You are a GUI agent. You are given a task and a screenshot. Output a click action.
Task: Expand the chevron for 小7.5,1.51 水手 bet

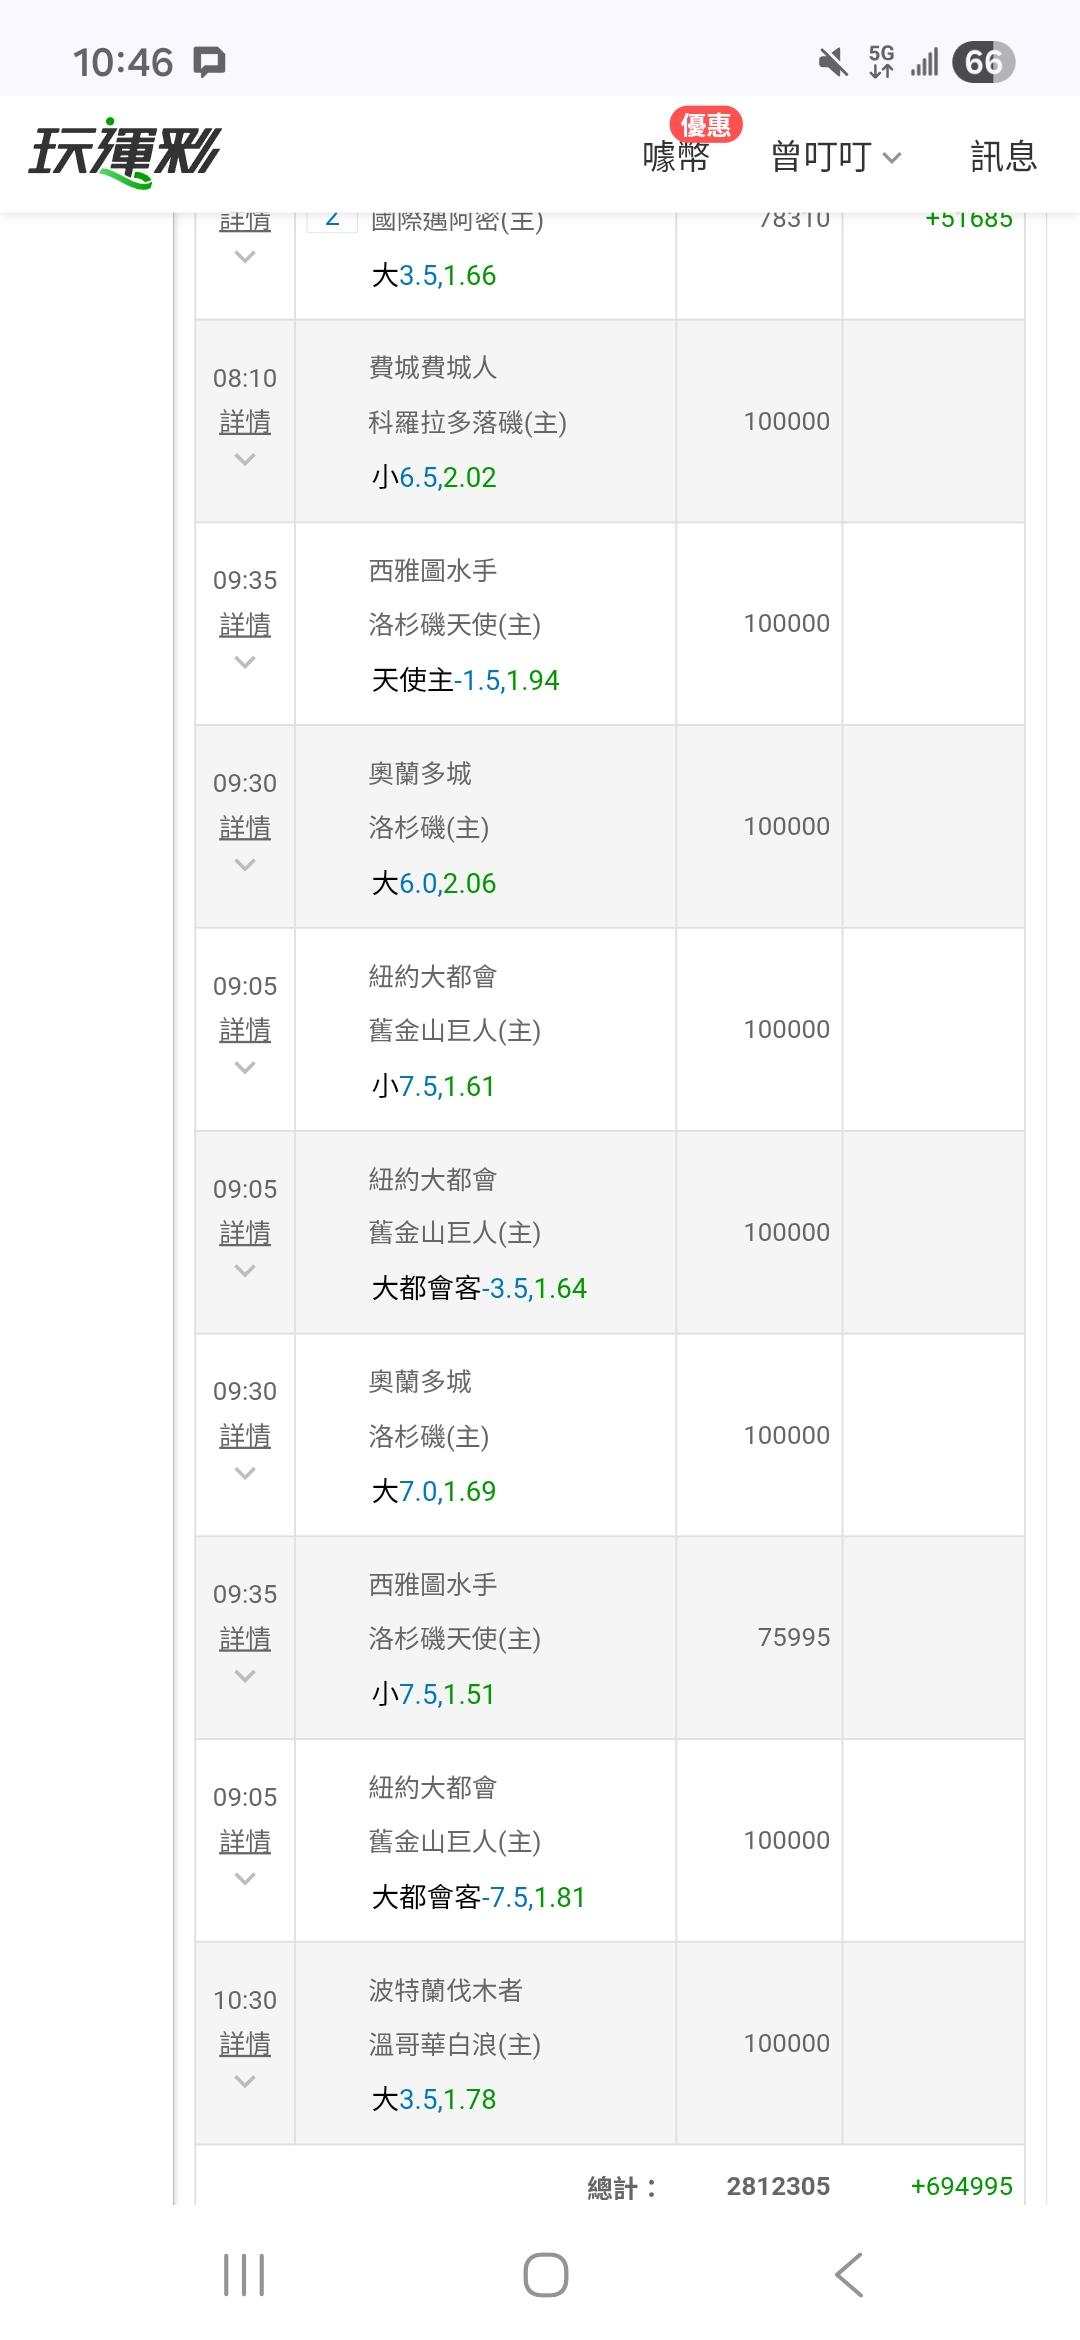click(245, 1676)
